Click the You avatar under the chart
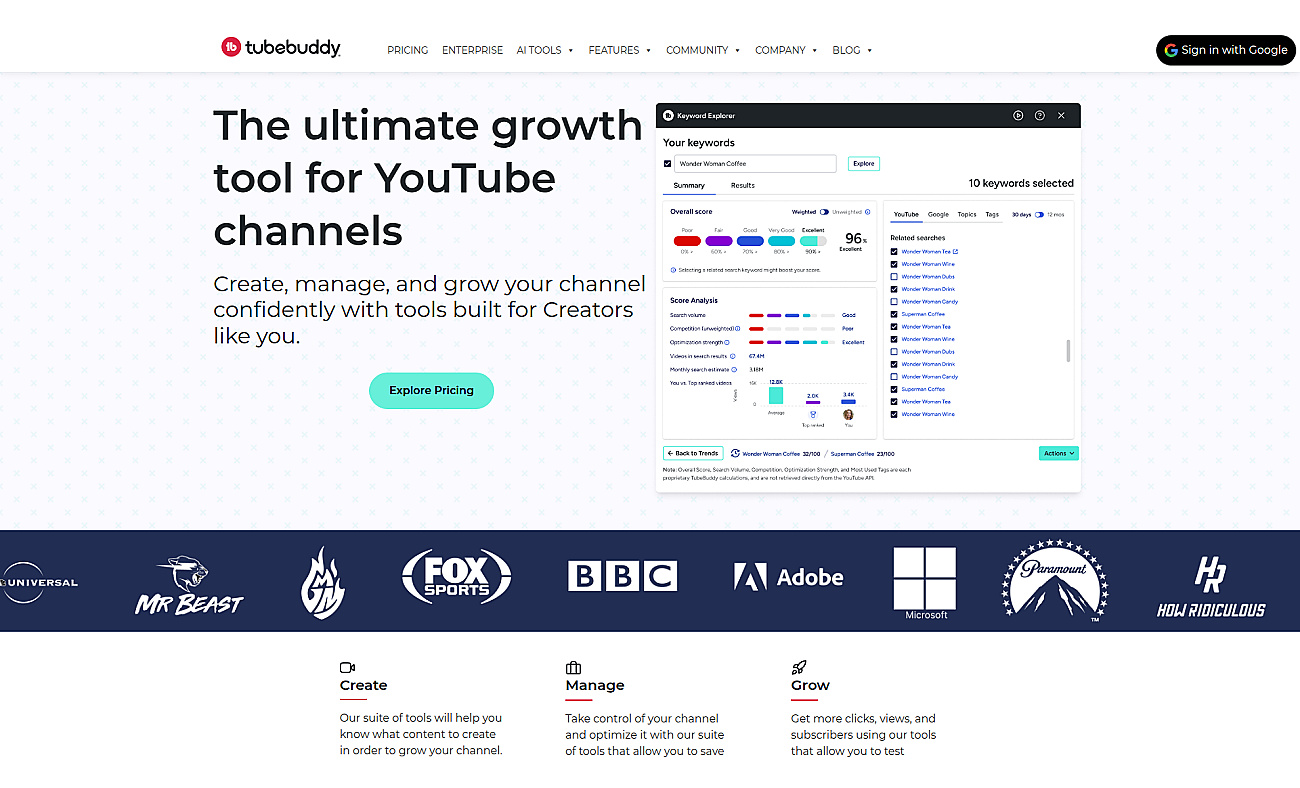 pyautogui.click(x=848, y=414)
